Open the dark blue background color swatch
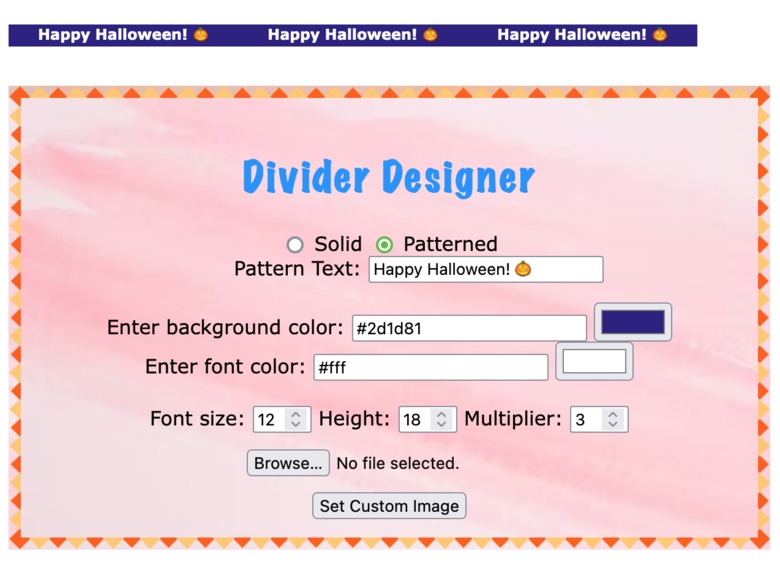Viewport: 780px width, 573px height. pyautogui.click(x=633, y=322)
